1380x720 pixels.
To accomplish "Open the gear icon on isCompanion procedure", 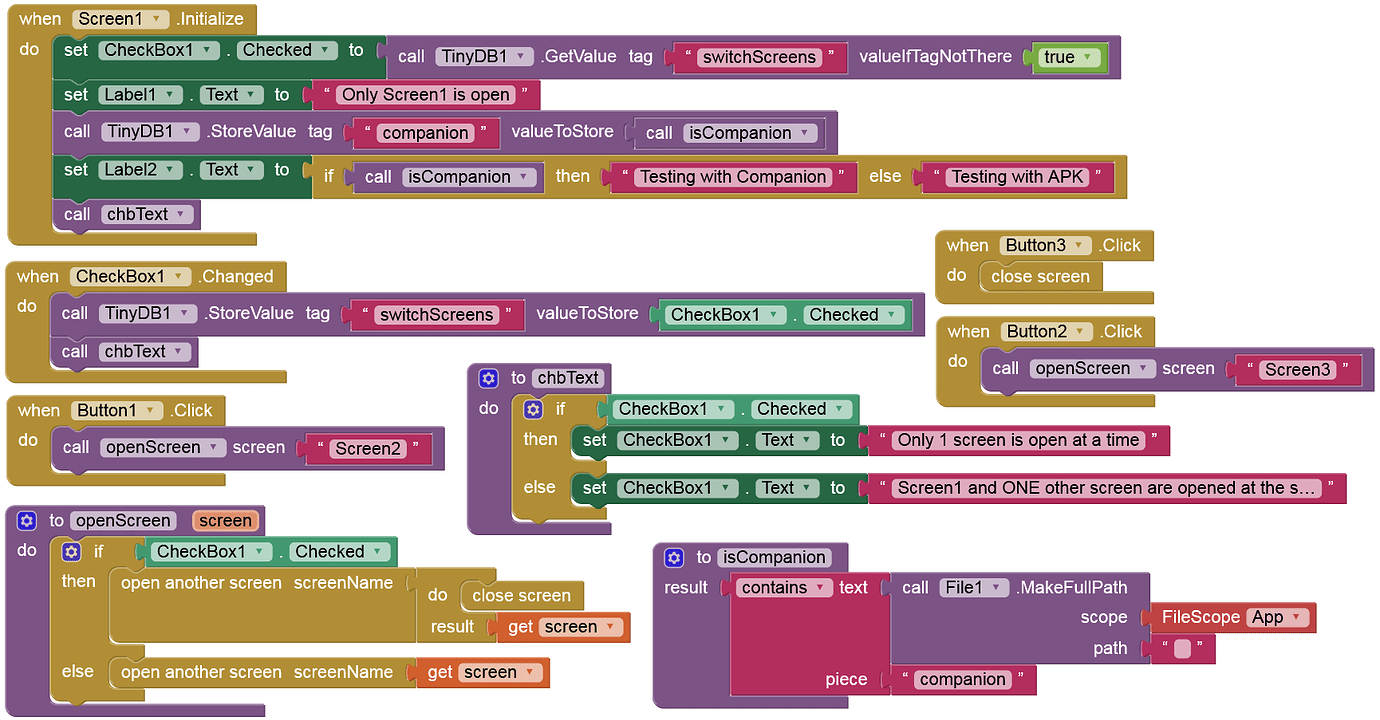I will (674, 557).
